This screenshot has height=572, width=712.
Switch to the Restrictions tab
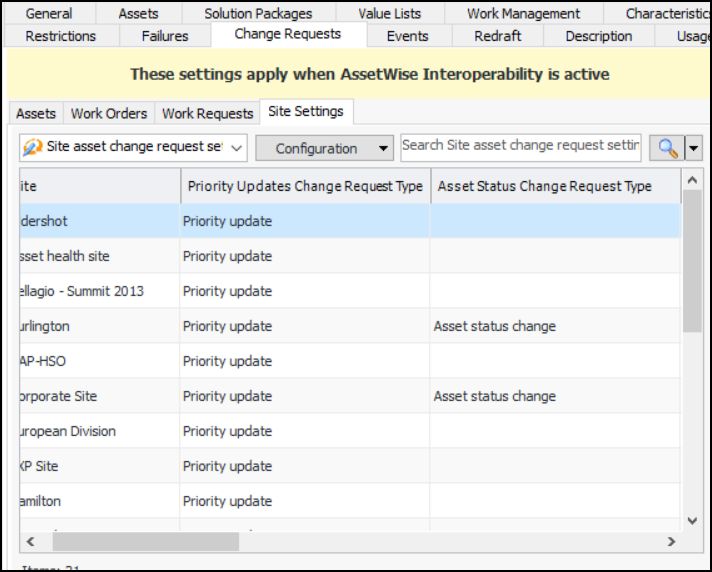(61, 36)
